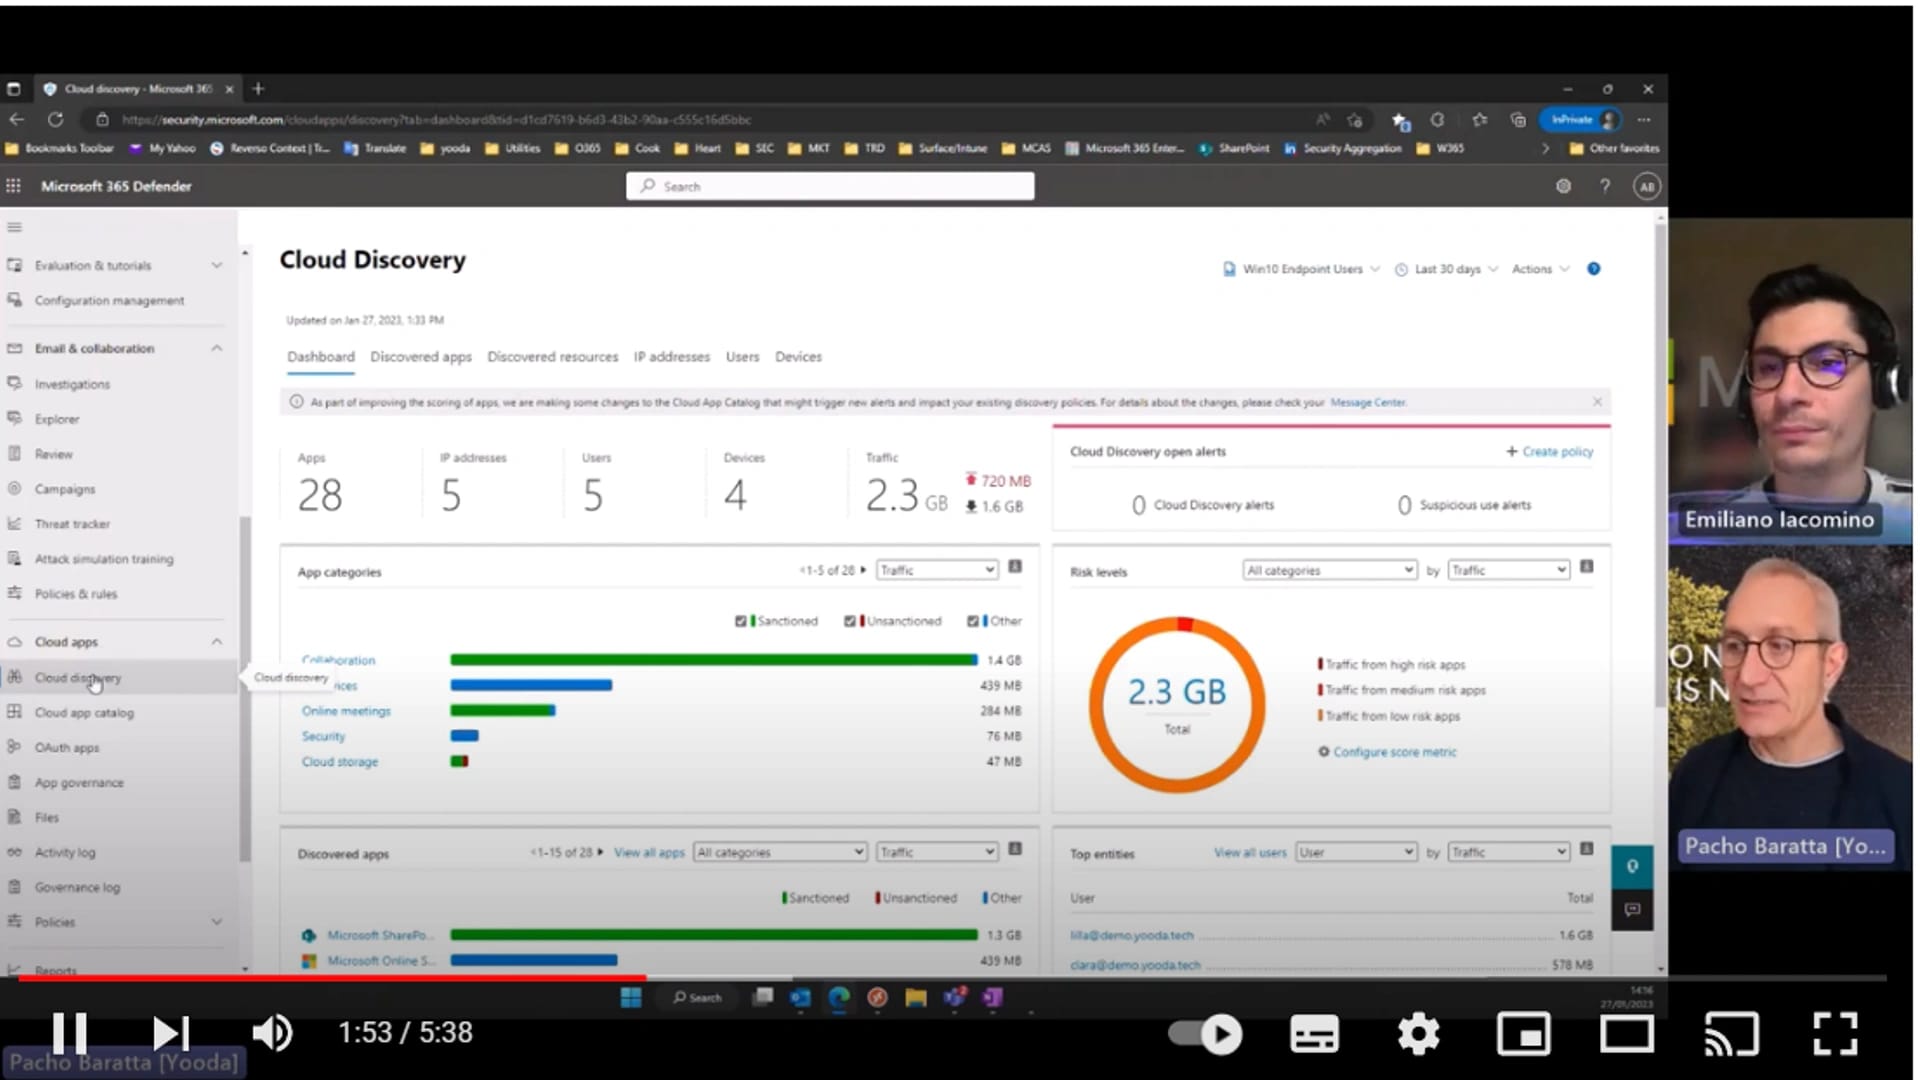Toggle the YouTube autoplay switch
This screenshot has height=1080, width=1920.
1205,1034
